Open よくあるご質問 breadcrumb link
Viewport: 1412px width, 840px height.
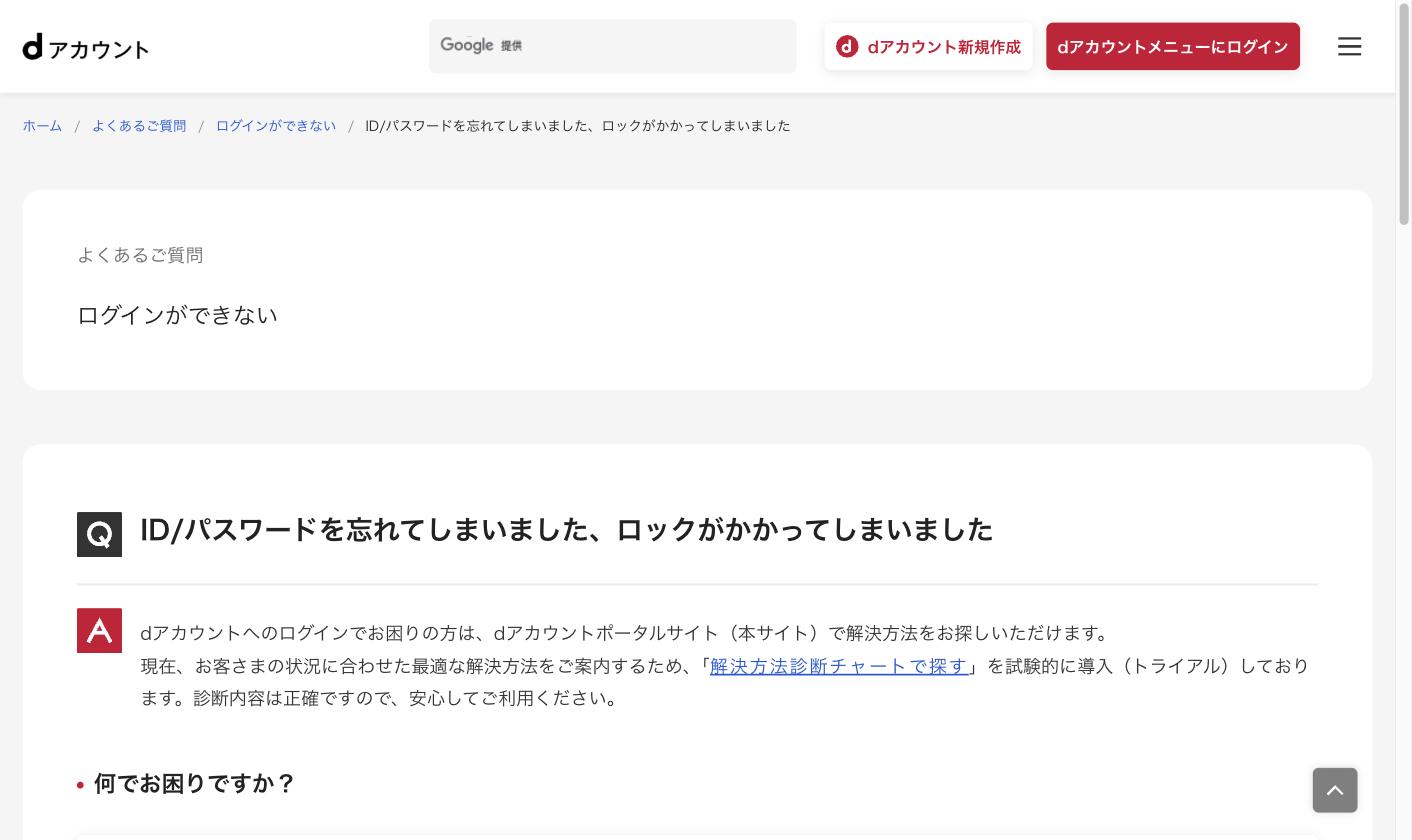[x=139, y=126]
